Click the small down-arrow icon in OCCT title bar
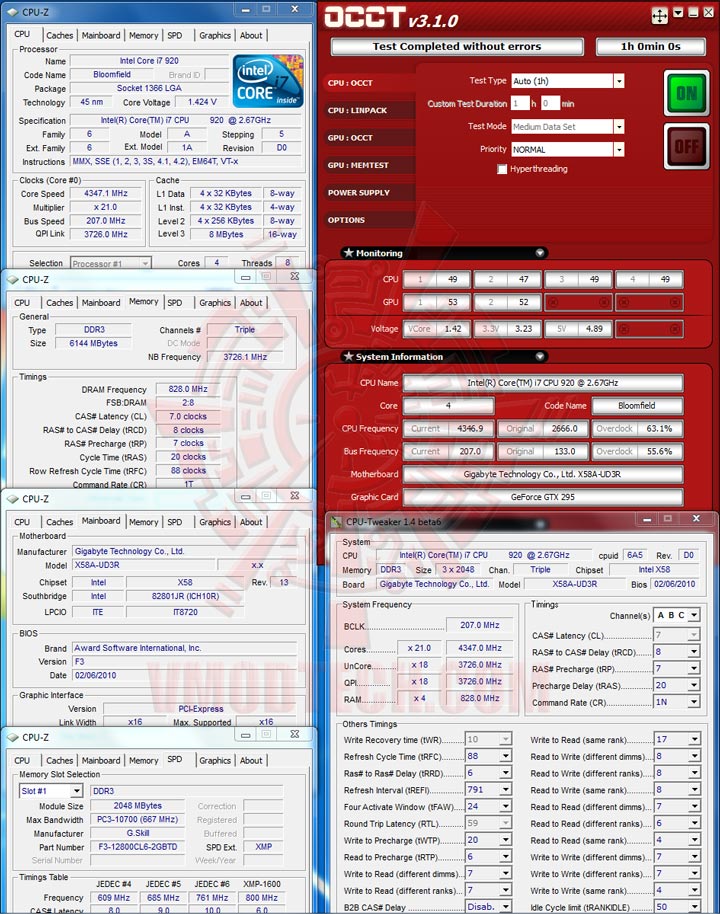 point(678,13)
